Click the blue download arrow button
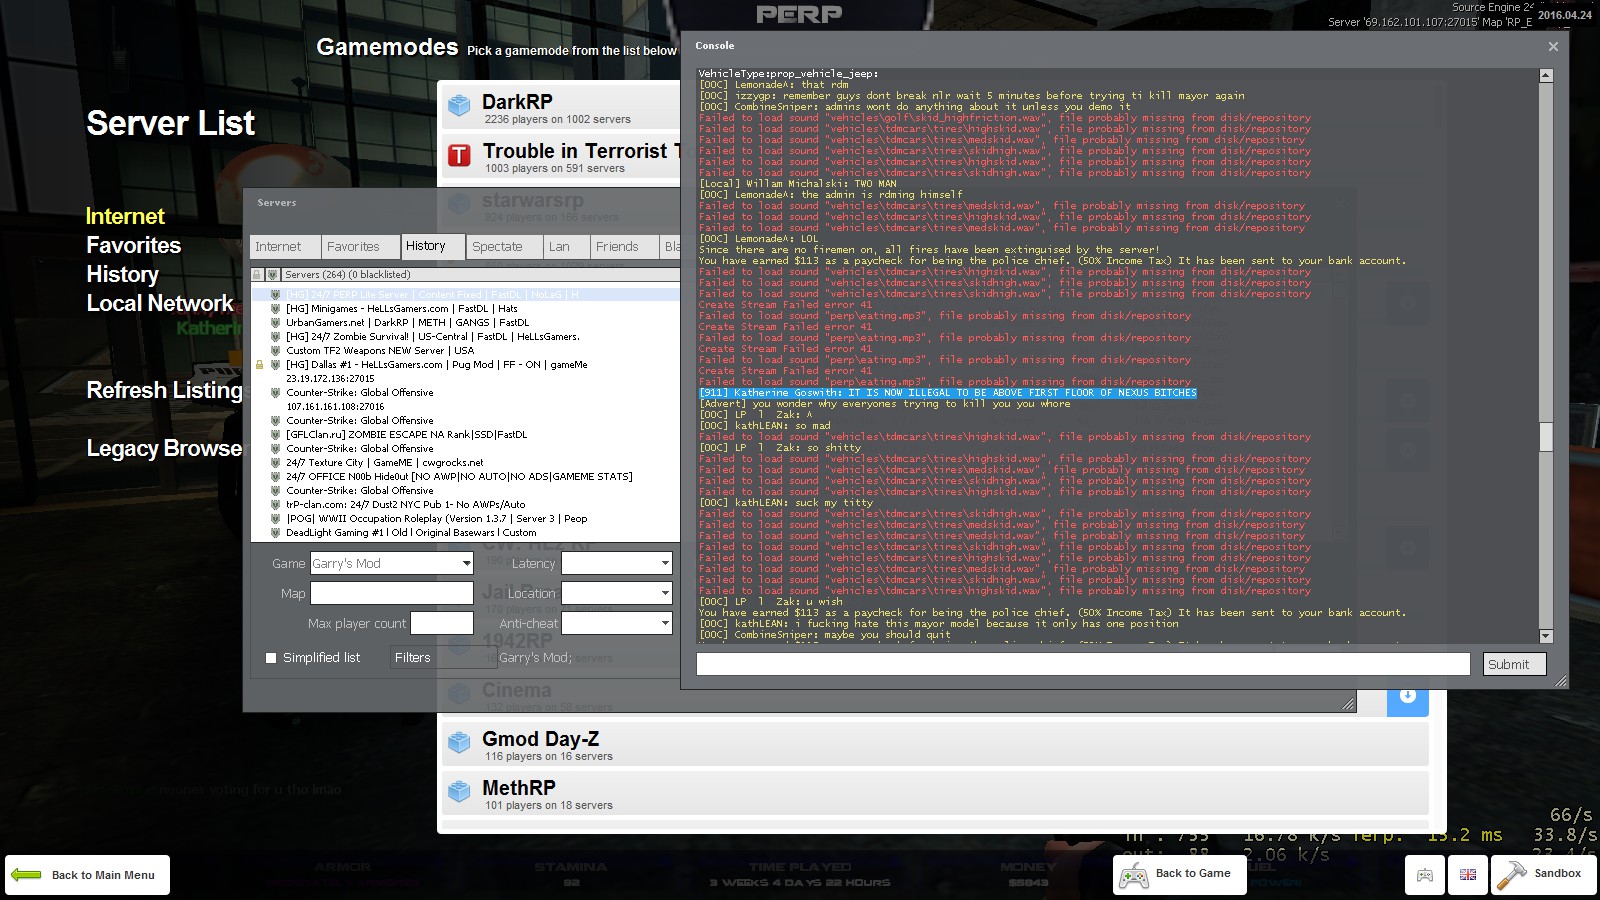 (x=1407, y=697)
